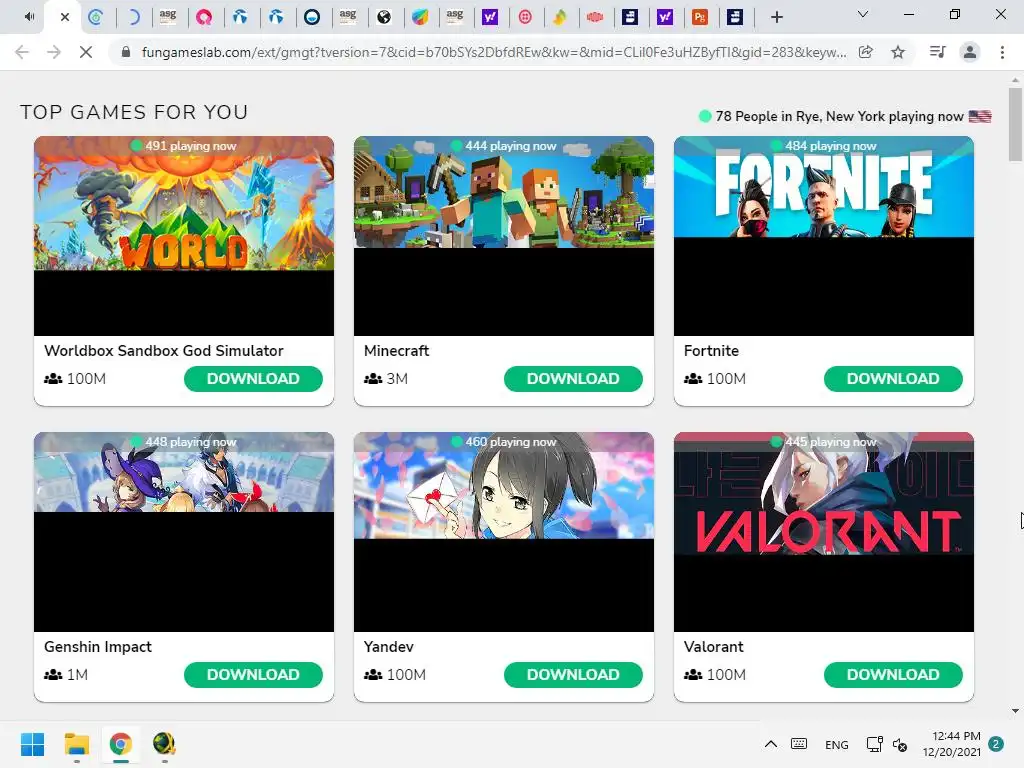Open the Chrome three-dot menu
The image size is (1024, 768).
tap(1002, 52)
